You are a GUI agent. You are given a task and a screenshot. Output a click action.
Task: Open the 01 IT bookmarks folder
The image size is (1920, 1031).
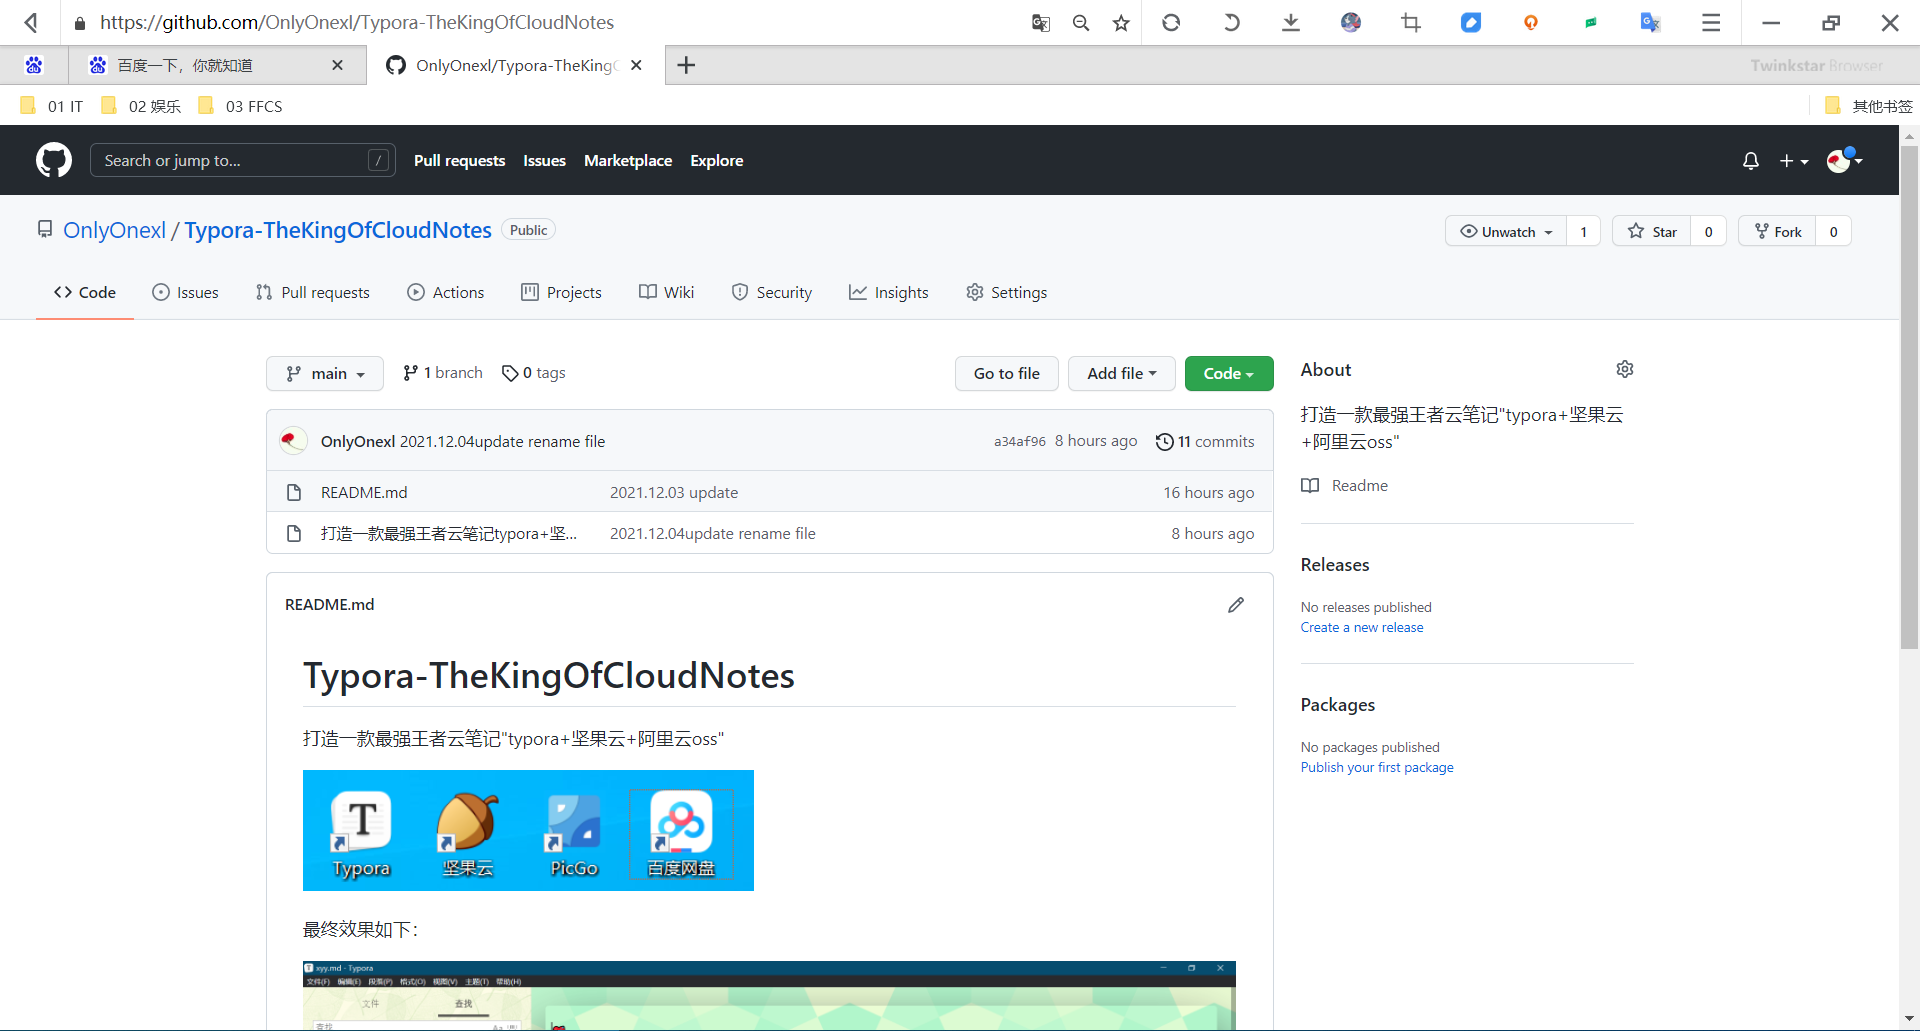[52, 106]
